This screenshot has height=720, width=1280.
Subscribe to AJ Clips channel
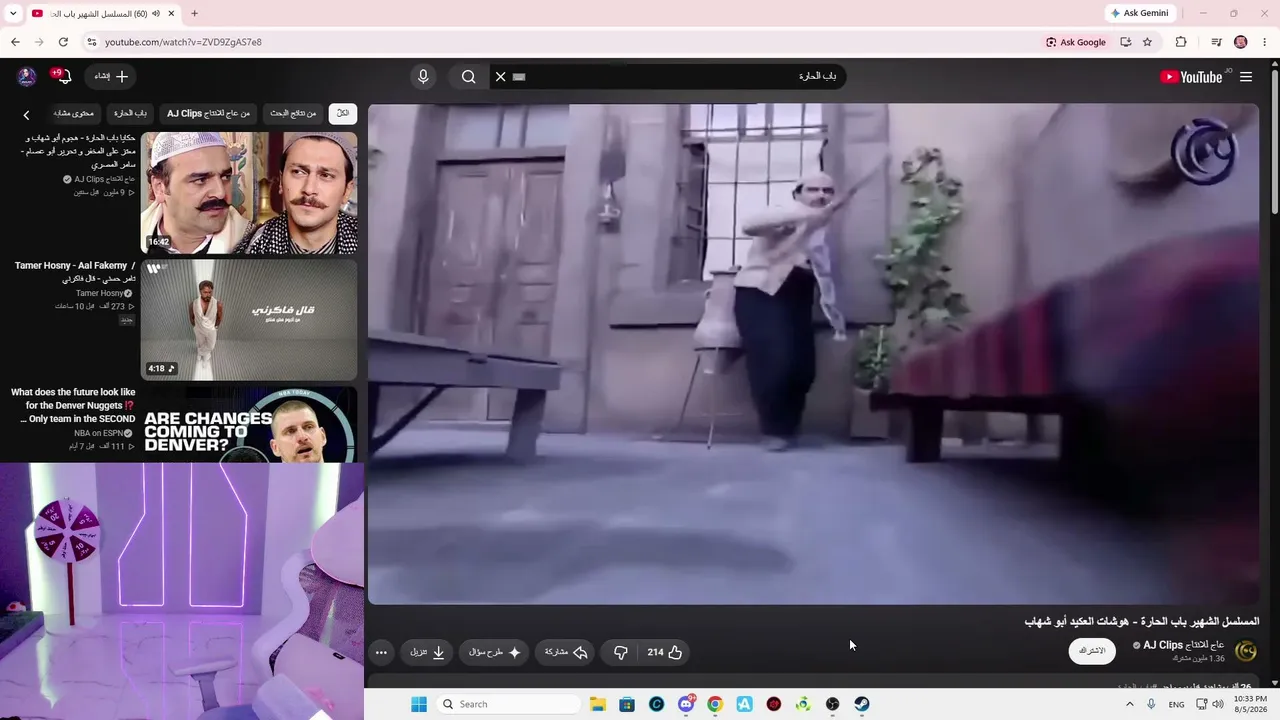[x=1092, y=651]
